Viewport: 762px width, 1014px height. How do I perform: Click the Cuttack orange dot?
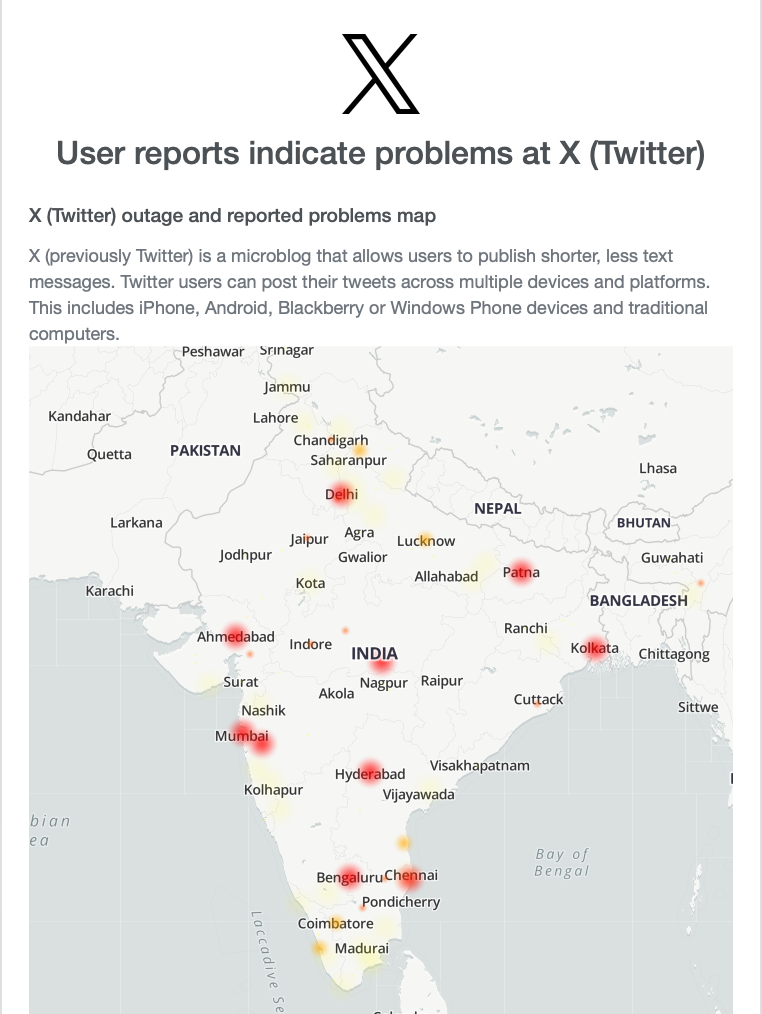pyautogui.click(x=538, y=704)
